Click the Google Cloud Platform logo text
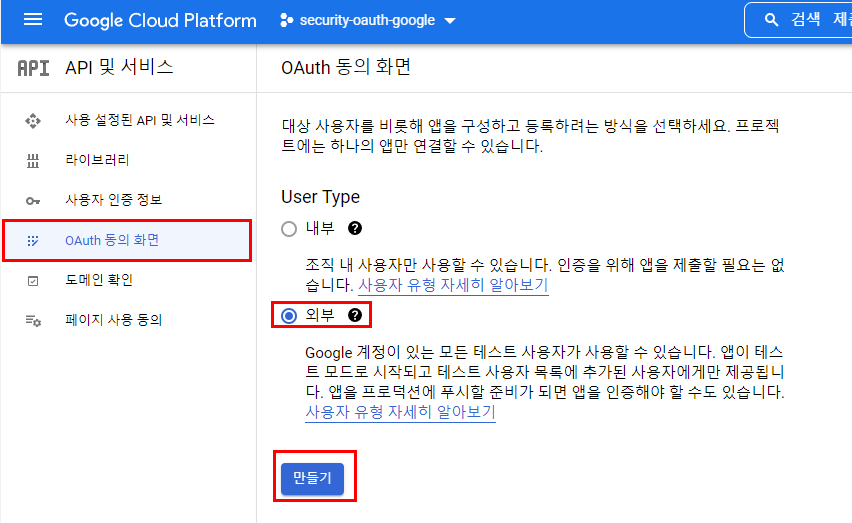Screen dimensions: 852x523 click(x=160, y=21)
